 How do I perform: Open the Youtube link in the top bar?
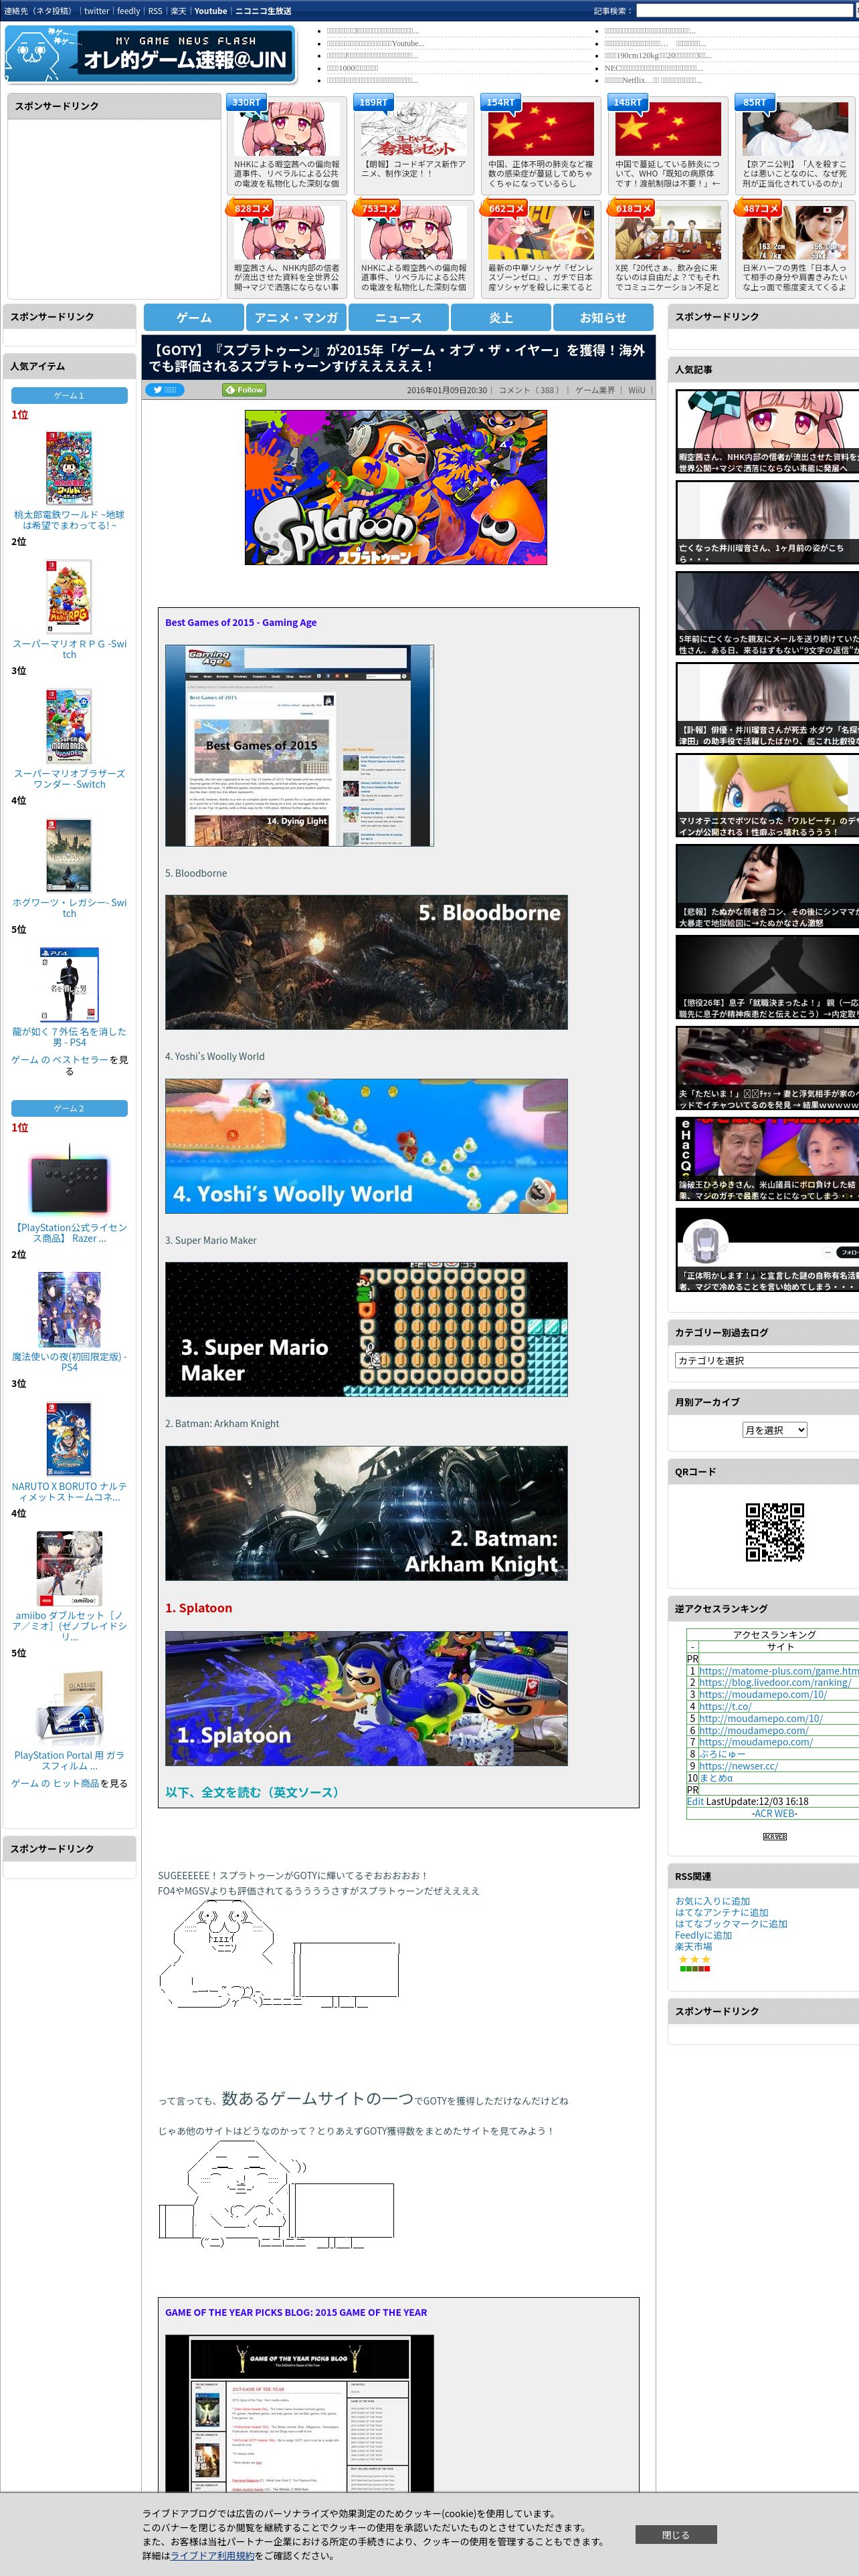[x=210, y=11]
